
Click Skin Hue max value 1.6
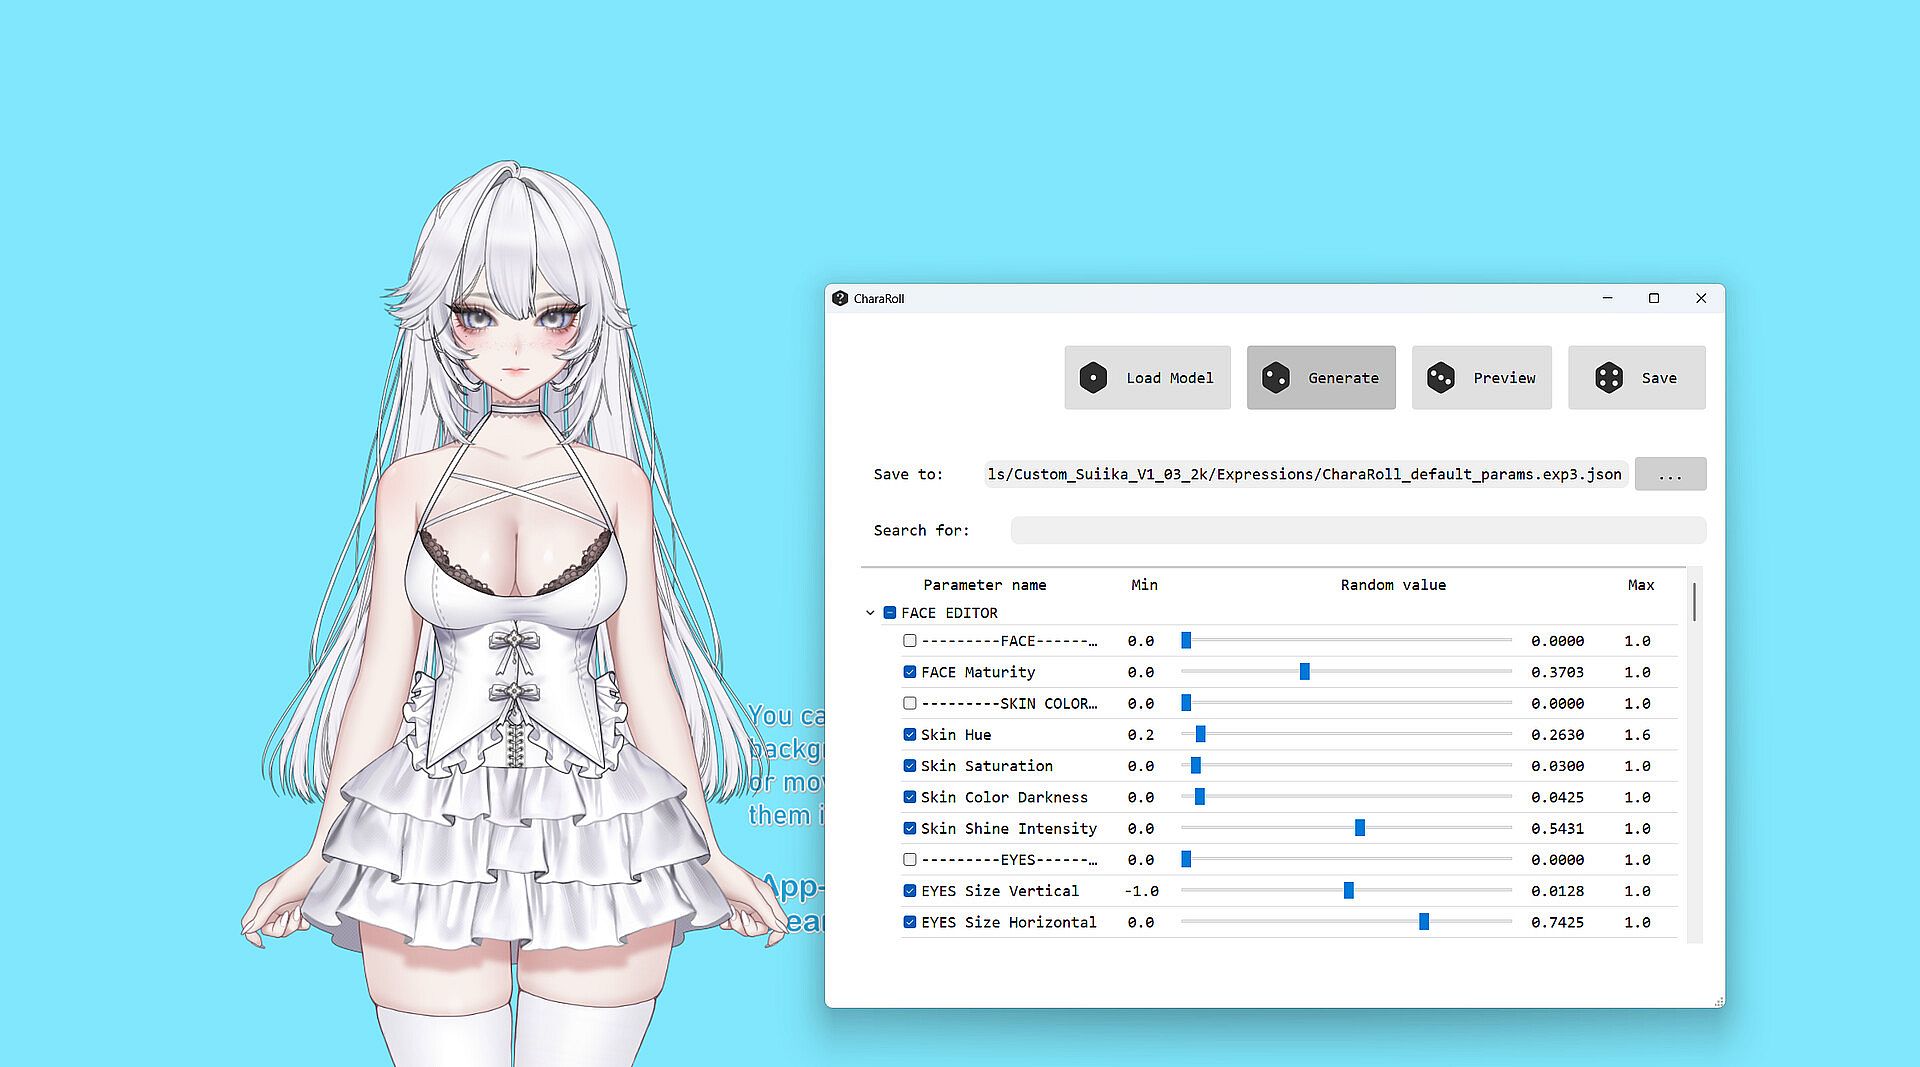pos(1637,734)
